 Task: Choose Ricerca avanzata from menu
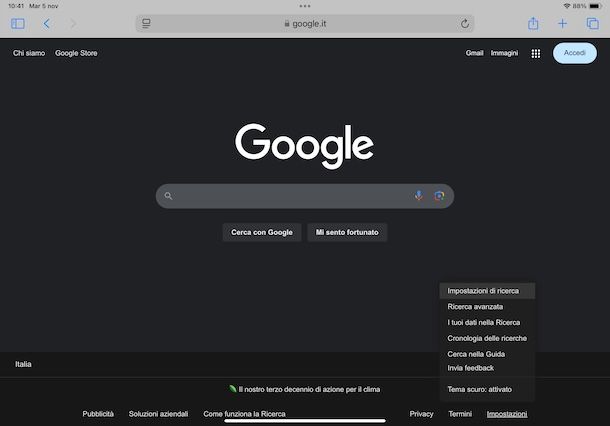(487, 307)
